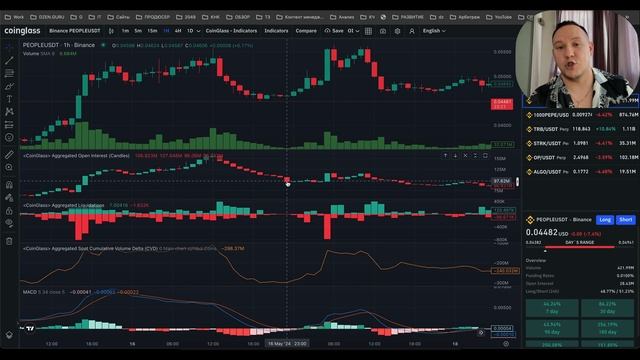The image size is (640, 360).
Task: Open chart settings gear icon
Action: 397,31
